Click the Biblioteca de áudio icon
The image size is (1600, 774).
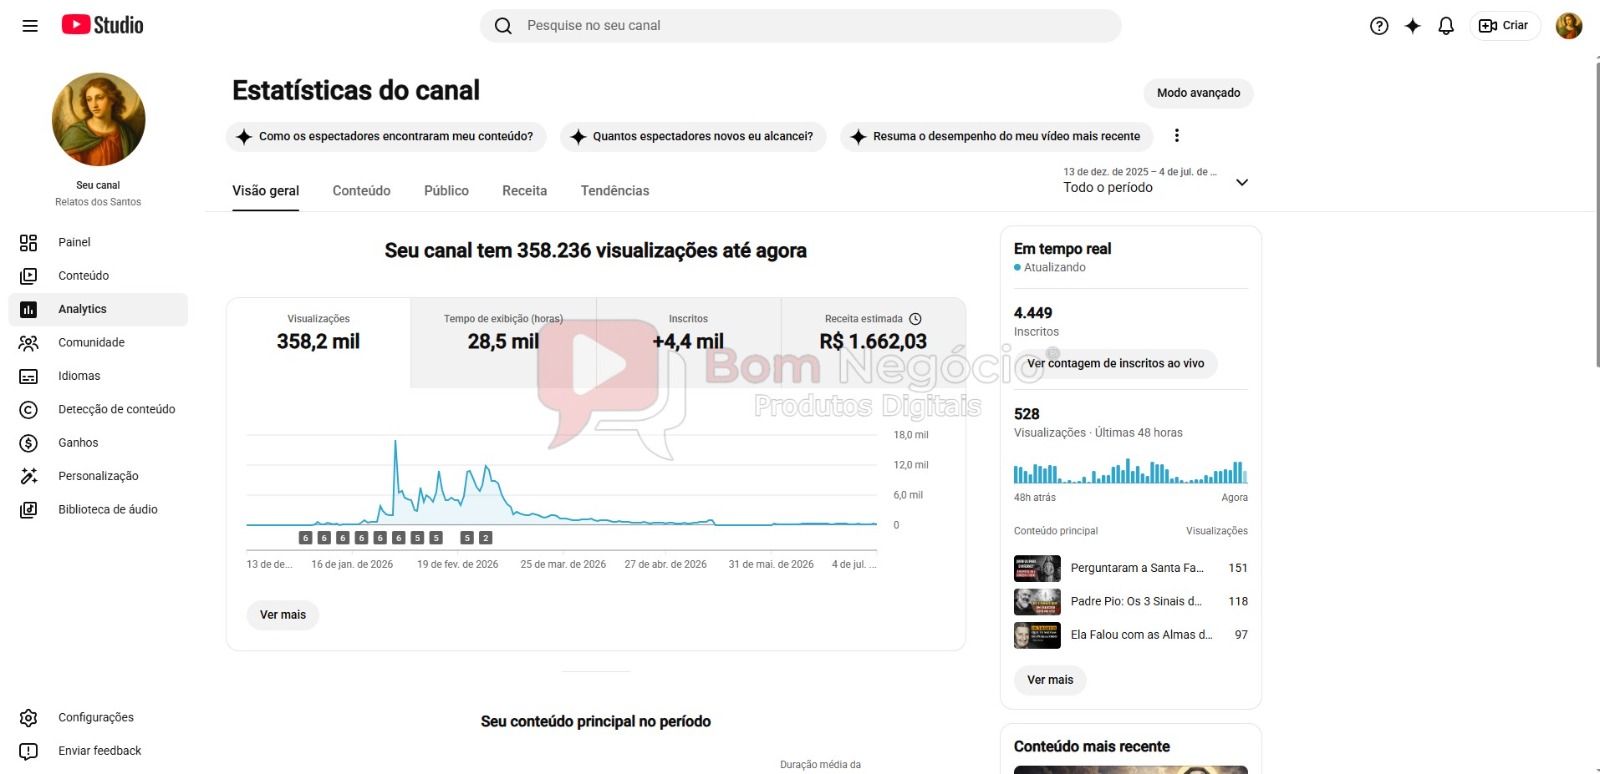28,510
